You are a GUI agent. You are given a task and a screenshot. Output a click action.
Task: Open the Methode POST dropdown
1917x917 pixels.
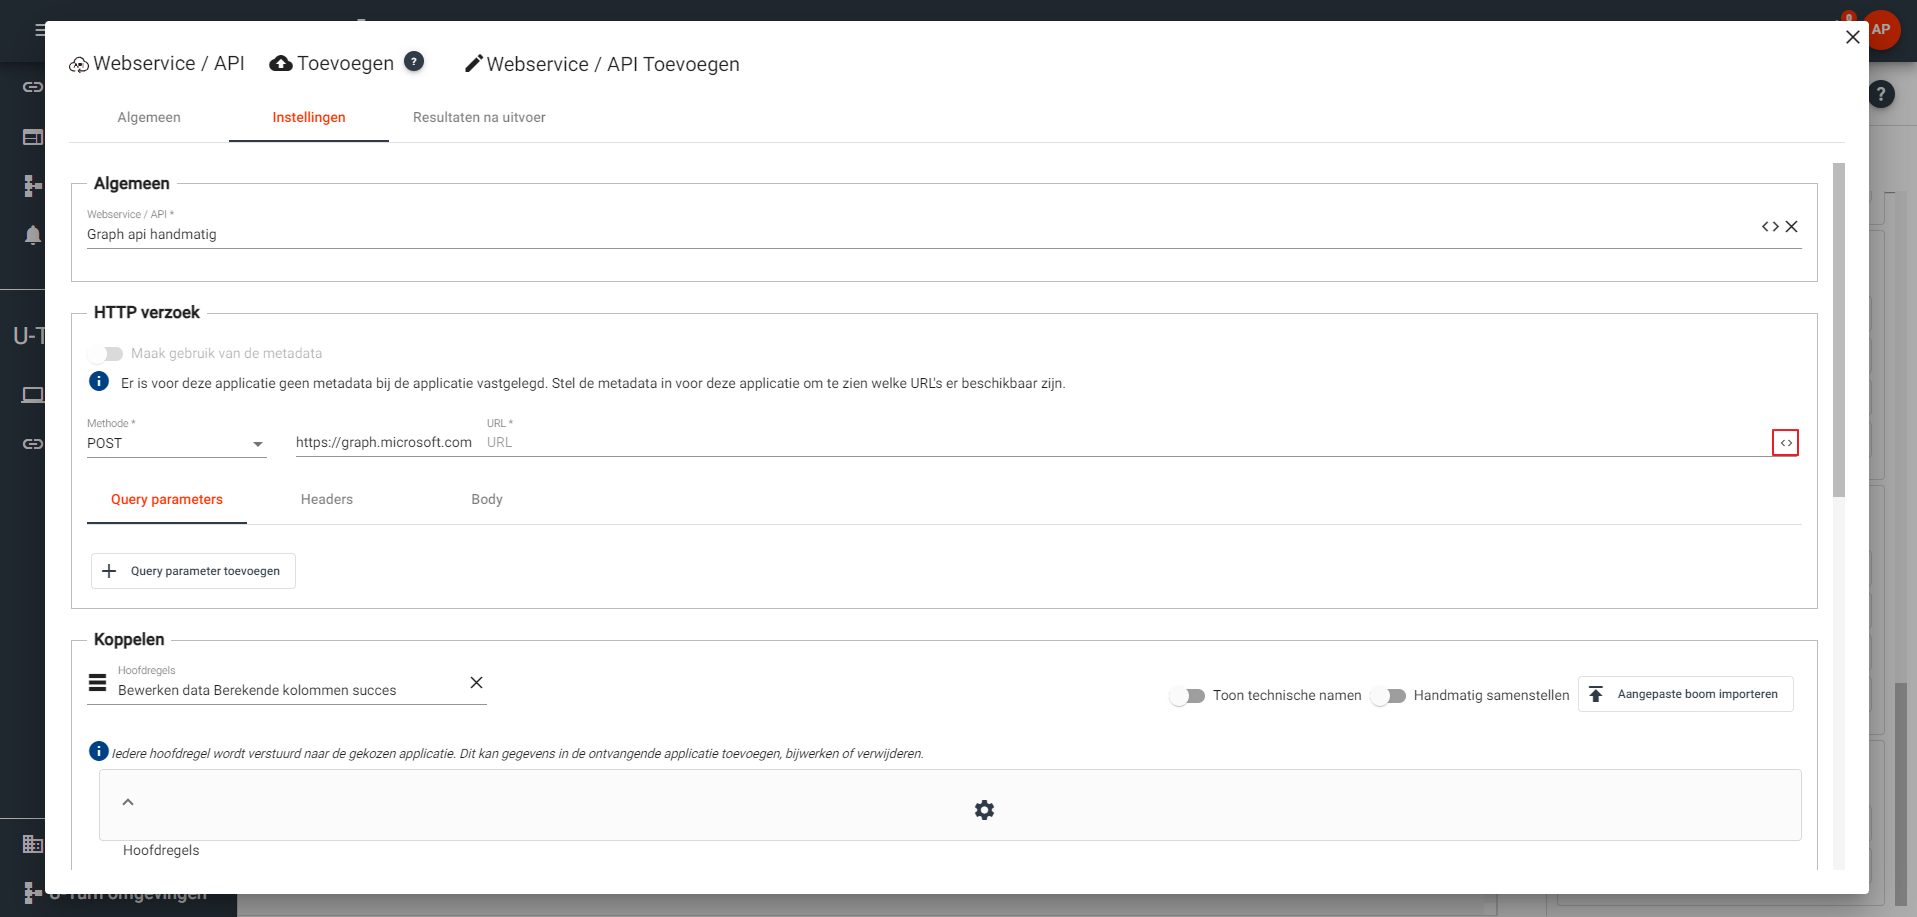point(176,444)
